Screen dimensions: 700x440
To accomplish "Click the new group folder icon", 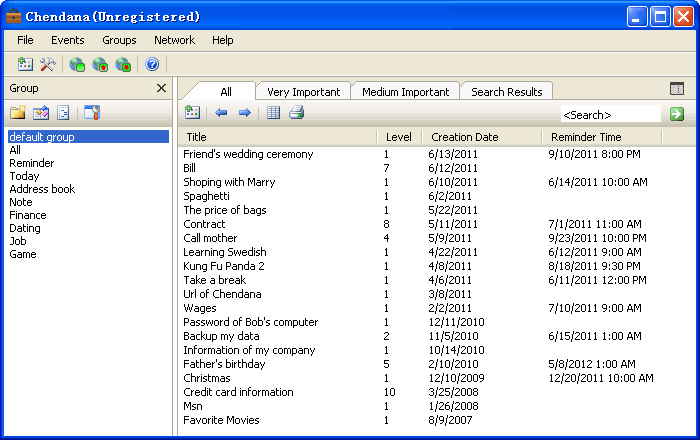I will tap(18, 113).
